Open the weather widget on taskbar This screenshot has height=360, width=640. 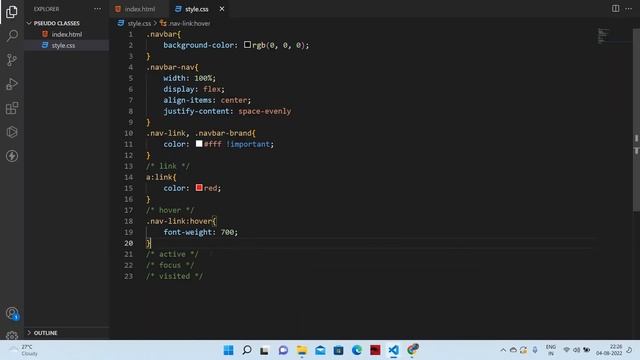(x=24, y=350)
